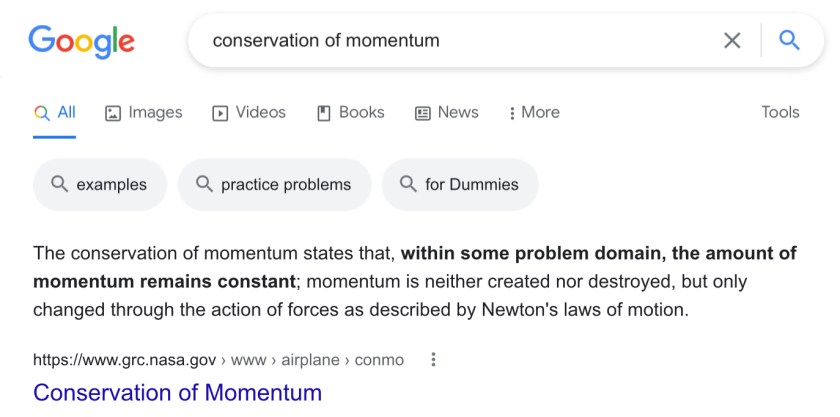This screenshot has width=840, height=417.
Task: Click the featured snippet bold text
Action: [600, 253]
